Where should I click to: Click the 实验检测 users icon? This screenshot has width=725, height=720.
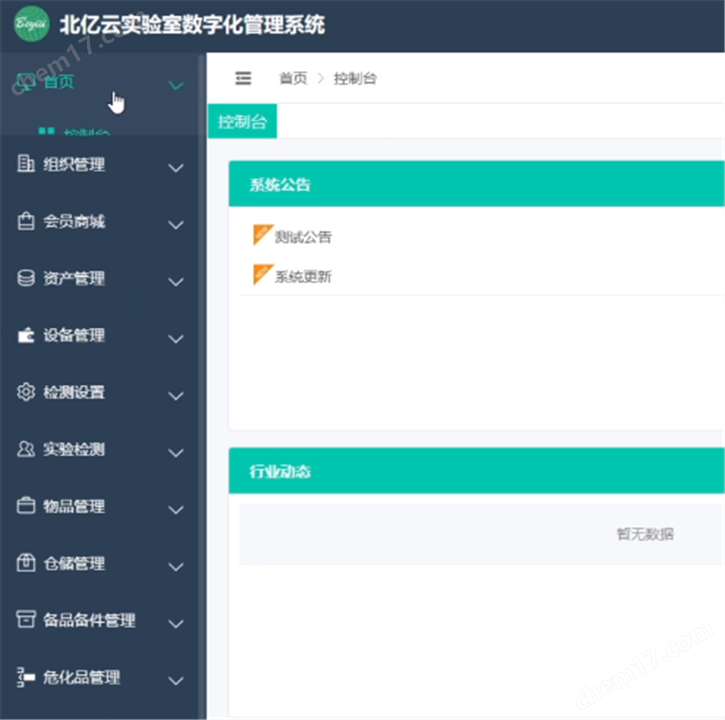26,449
